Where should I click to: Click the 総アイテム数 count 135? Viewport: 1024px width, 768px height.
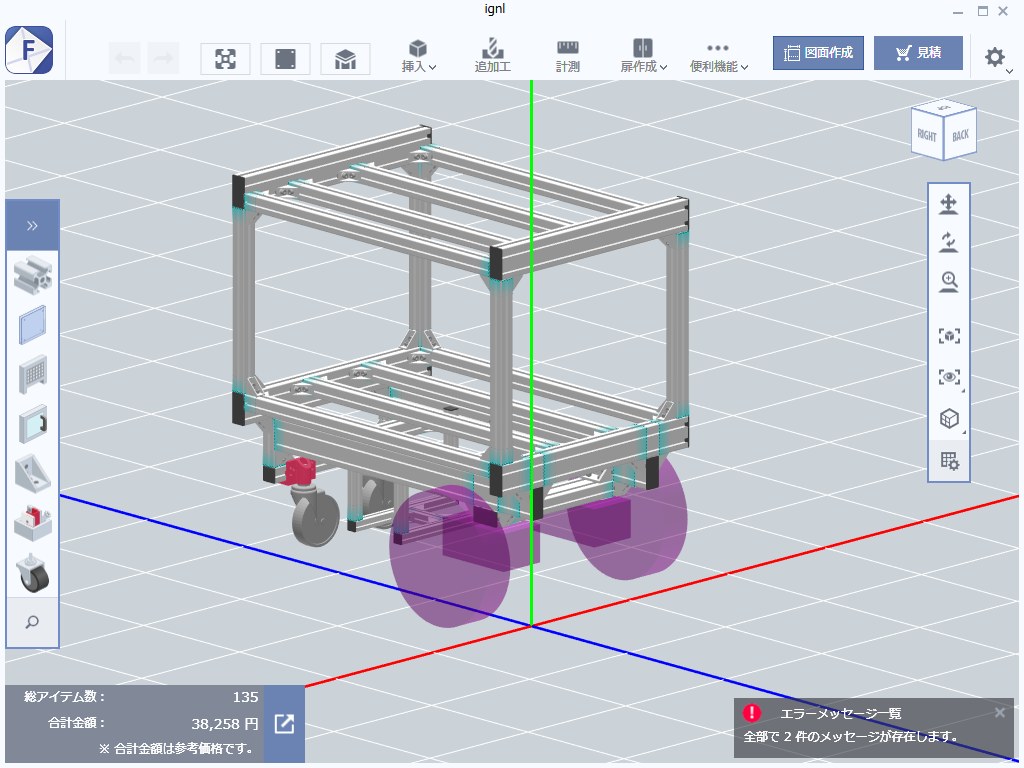[246, 697]
